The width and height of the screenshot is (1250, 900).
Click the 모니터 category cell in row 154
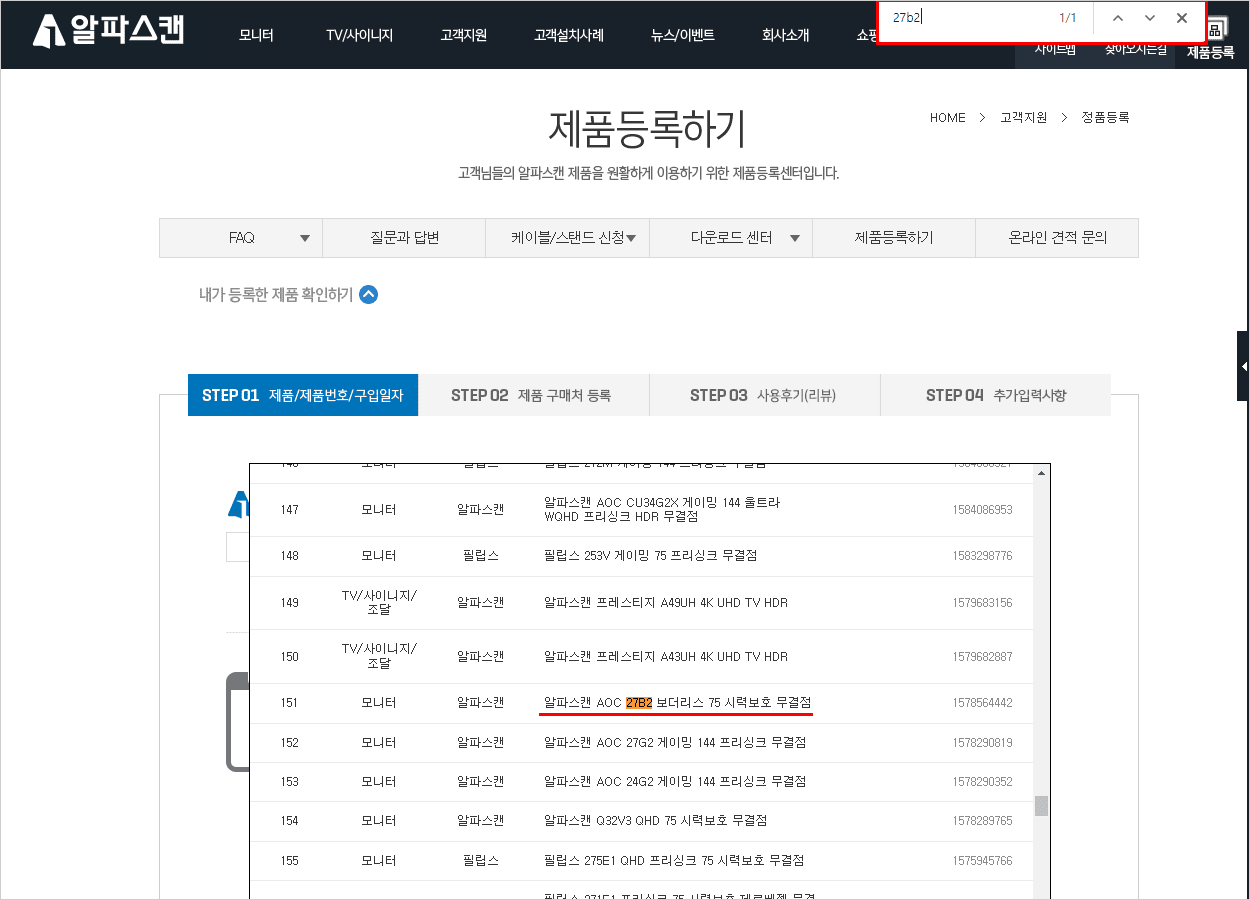coord(379,820)
